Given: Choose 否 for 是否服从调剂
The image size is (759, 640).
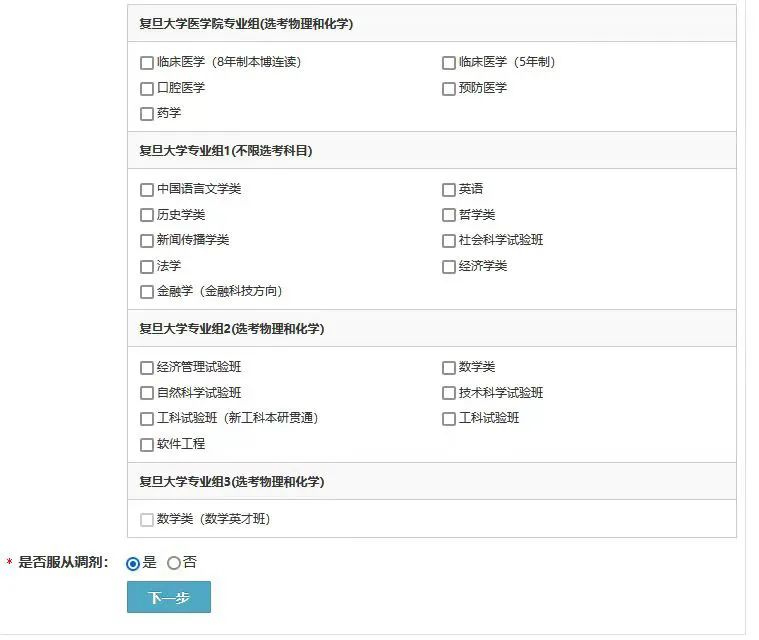Looking at the screenshot, I should tap(174, 564).
